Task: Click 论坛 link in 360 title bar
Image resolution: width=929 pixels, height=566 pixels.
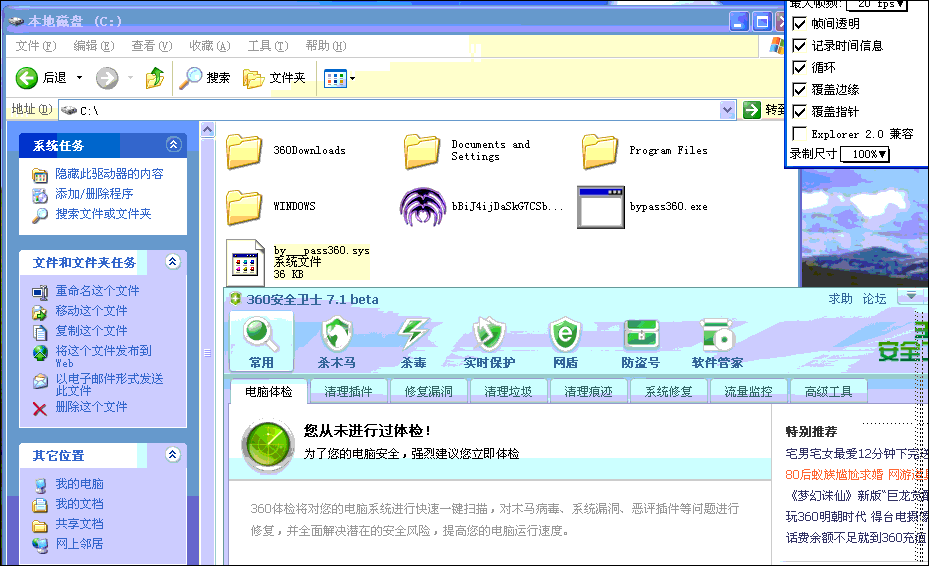Action: click(x=874, y=299)
